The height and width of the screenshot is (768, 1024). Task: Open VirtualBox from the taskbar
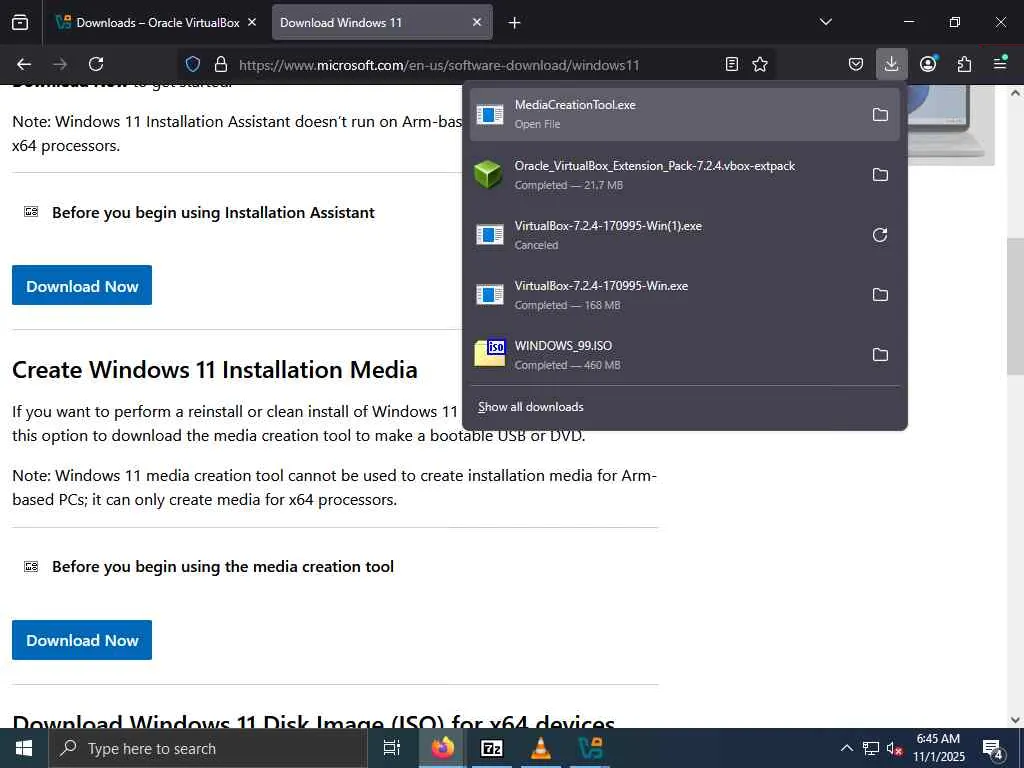click(x=590, y=748)
